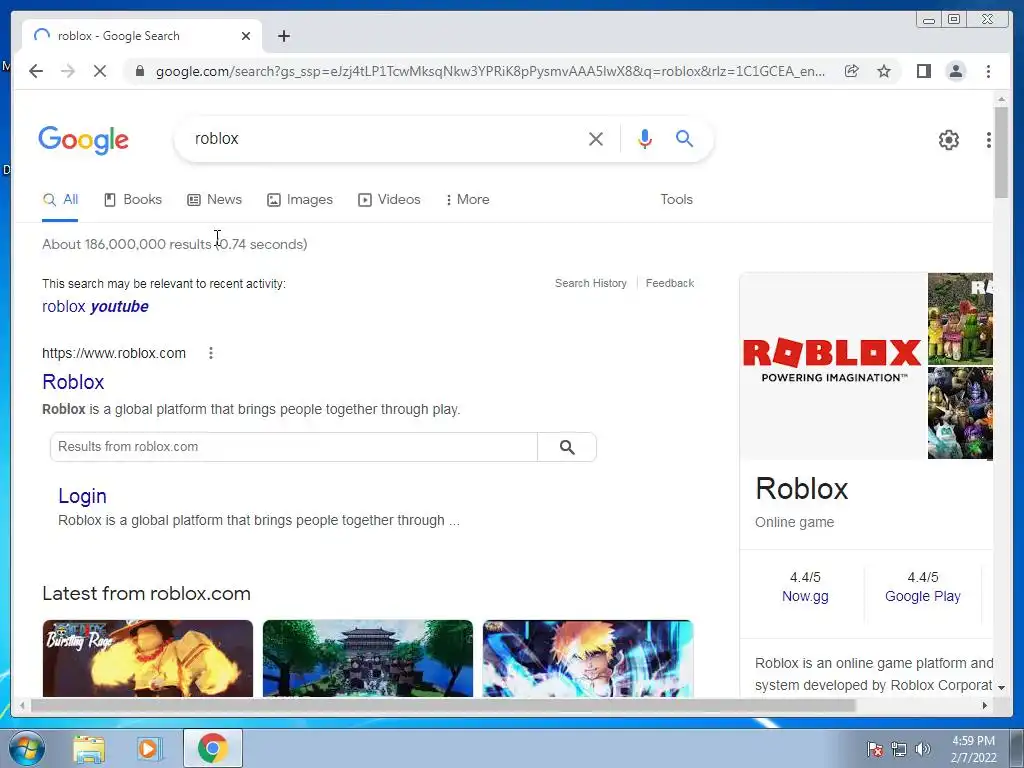The height and width of the screenshot is (768, 1024).
Task: Open the taskbar clock showing 4:59 PM
Action: [x=973, y=749]
